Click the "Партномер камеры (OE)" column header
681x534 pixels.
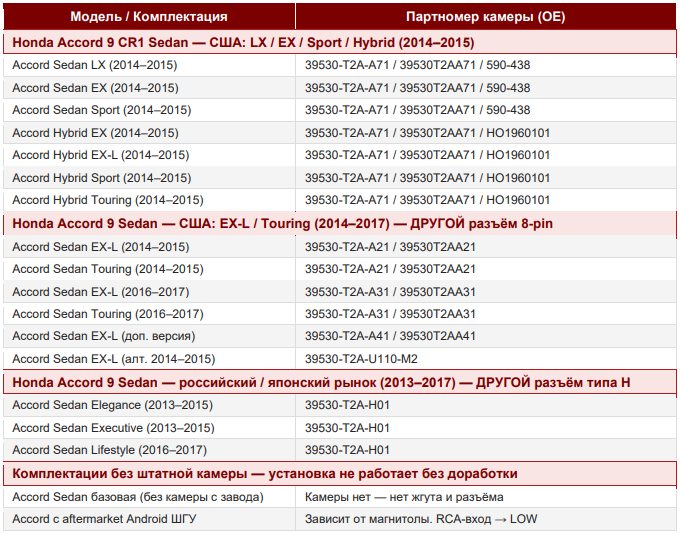point(486,16)
